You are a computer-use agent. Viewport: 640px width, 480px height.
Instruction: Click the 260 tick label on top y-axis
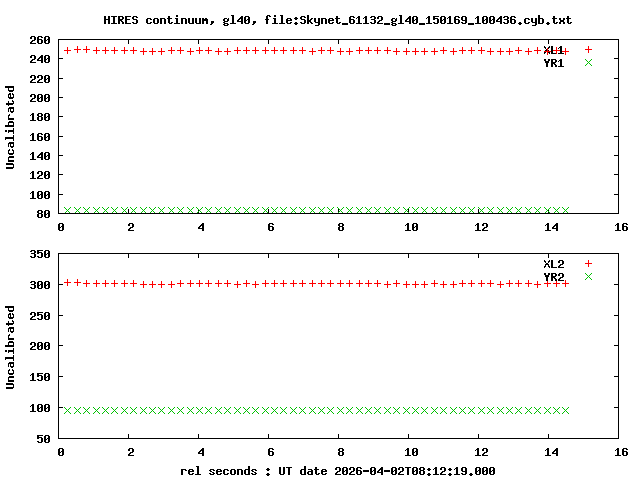pyautogui.click(x=41, y=40)
